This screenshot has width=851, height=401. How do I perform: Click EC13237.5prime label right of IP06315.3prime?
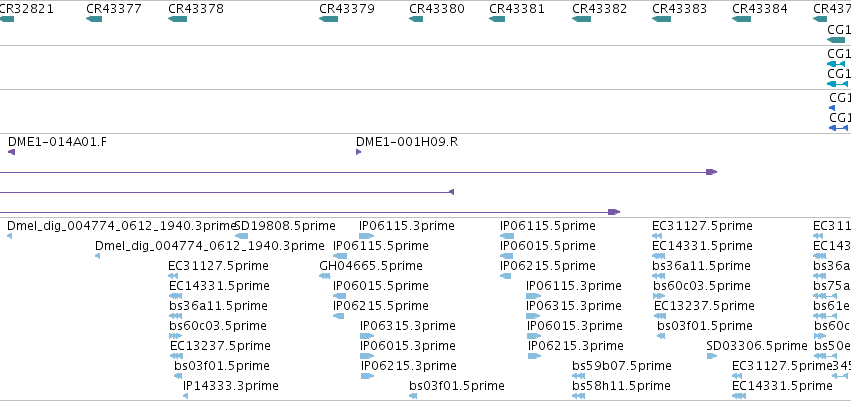click(704, 305)
